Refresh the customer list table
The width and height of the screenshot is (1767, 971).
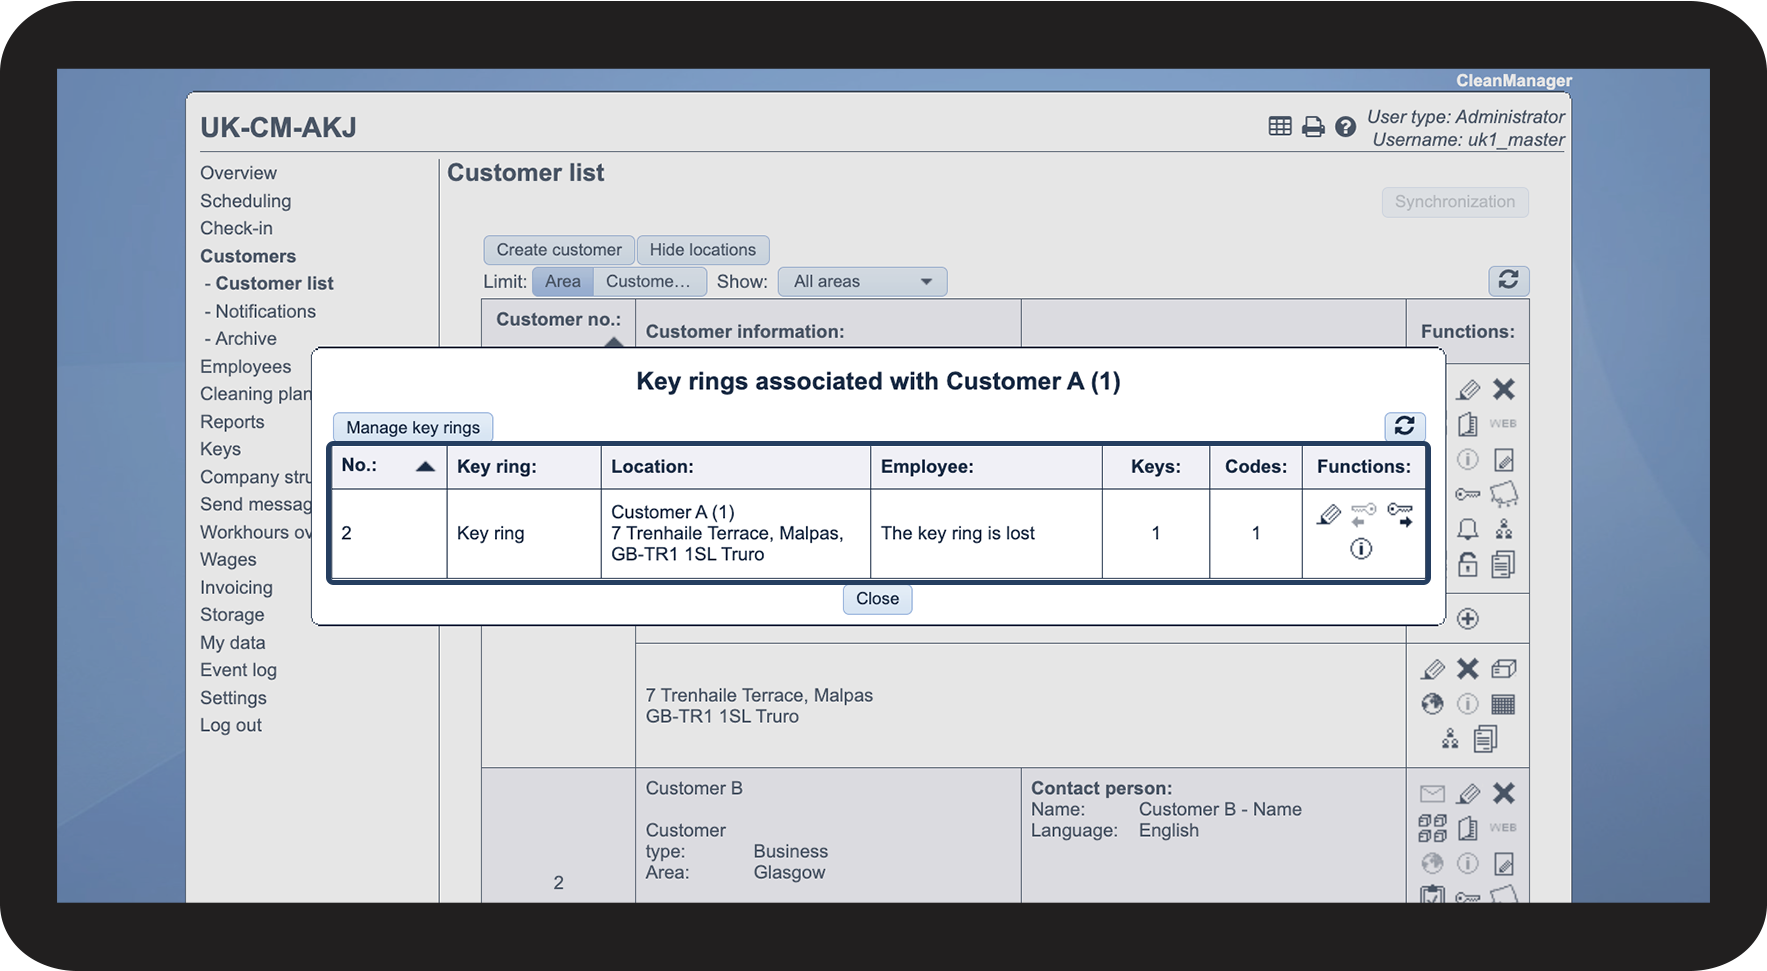[x=1508, y=280]
